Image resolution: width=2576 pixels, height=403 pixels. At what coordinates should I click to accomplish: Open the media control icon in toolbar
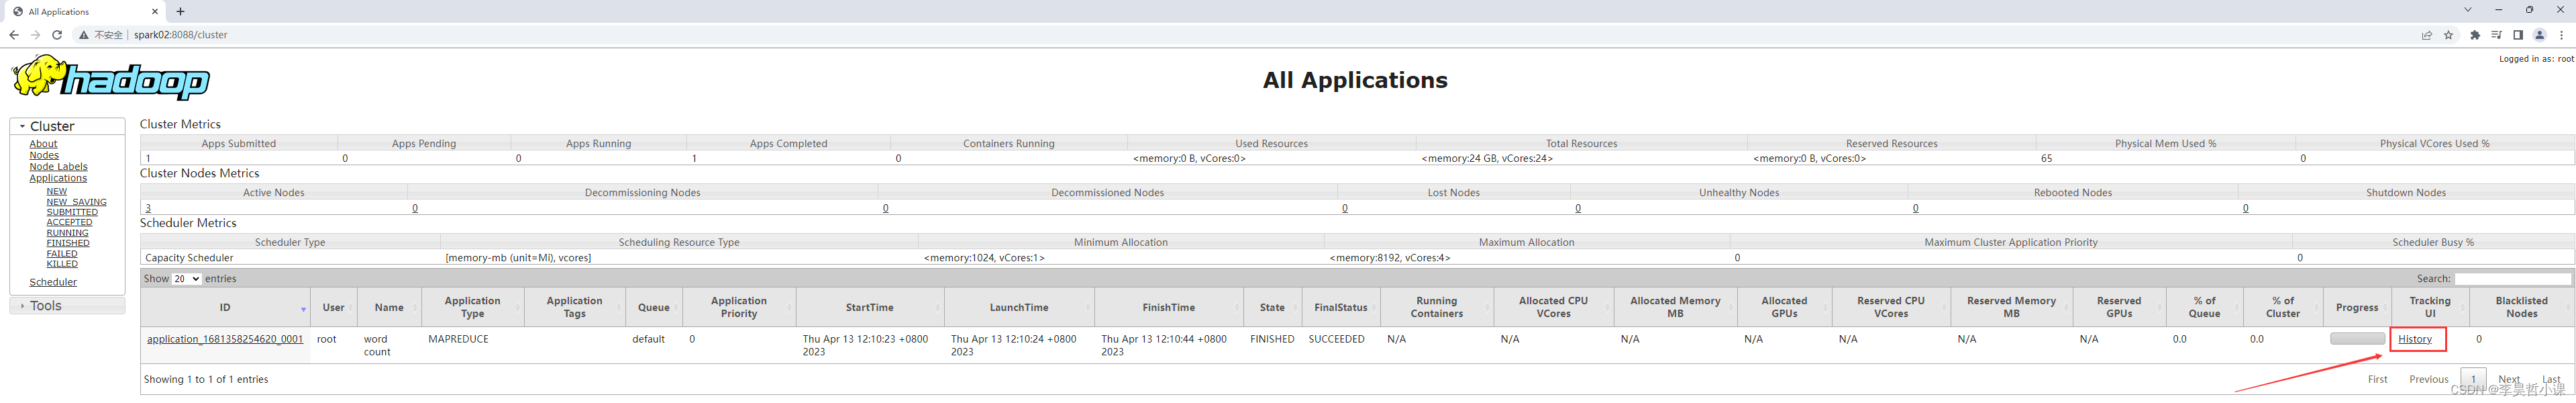pos(2496,35)
